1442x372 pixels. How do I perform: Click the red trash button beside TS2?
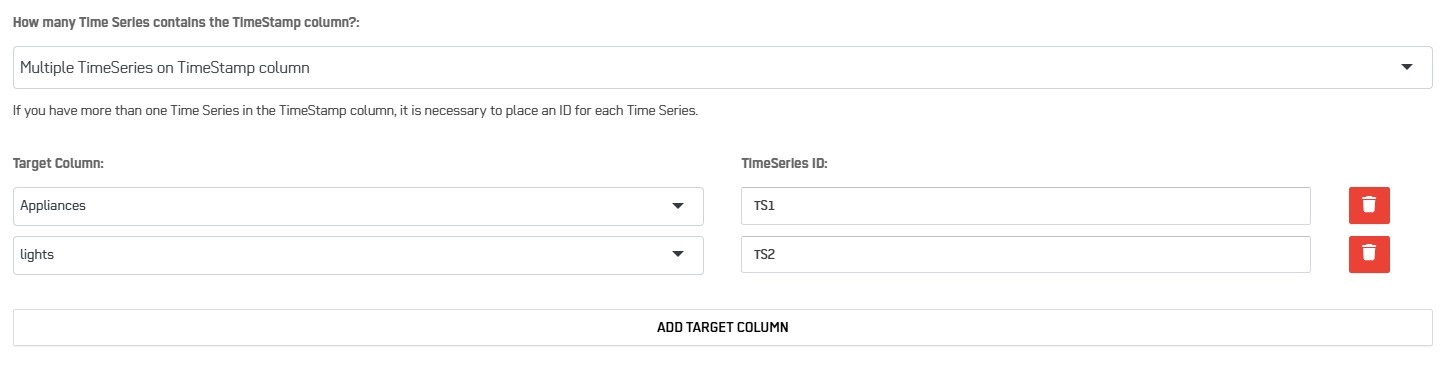1369,253
